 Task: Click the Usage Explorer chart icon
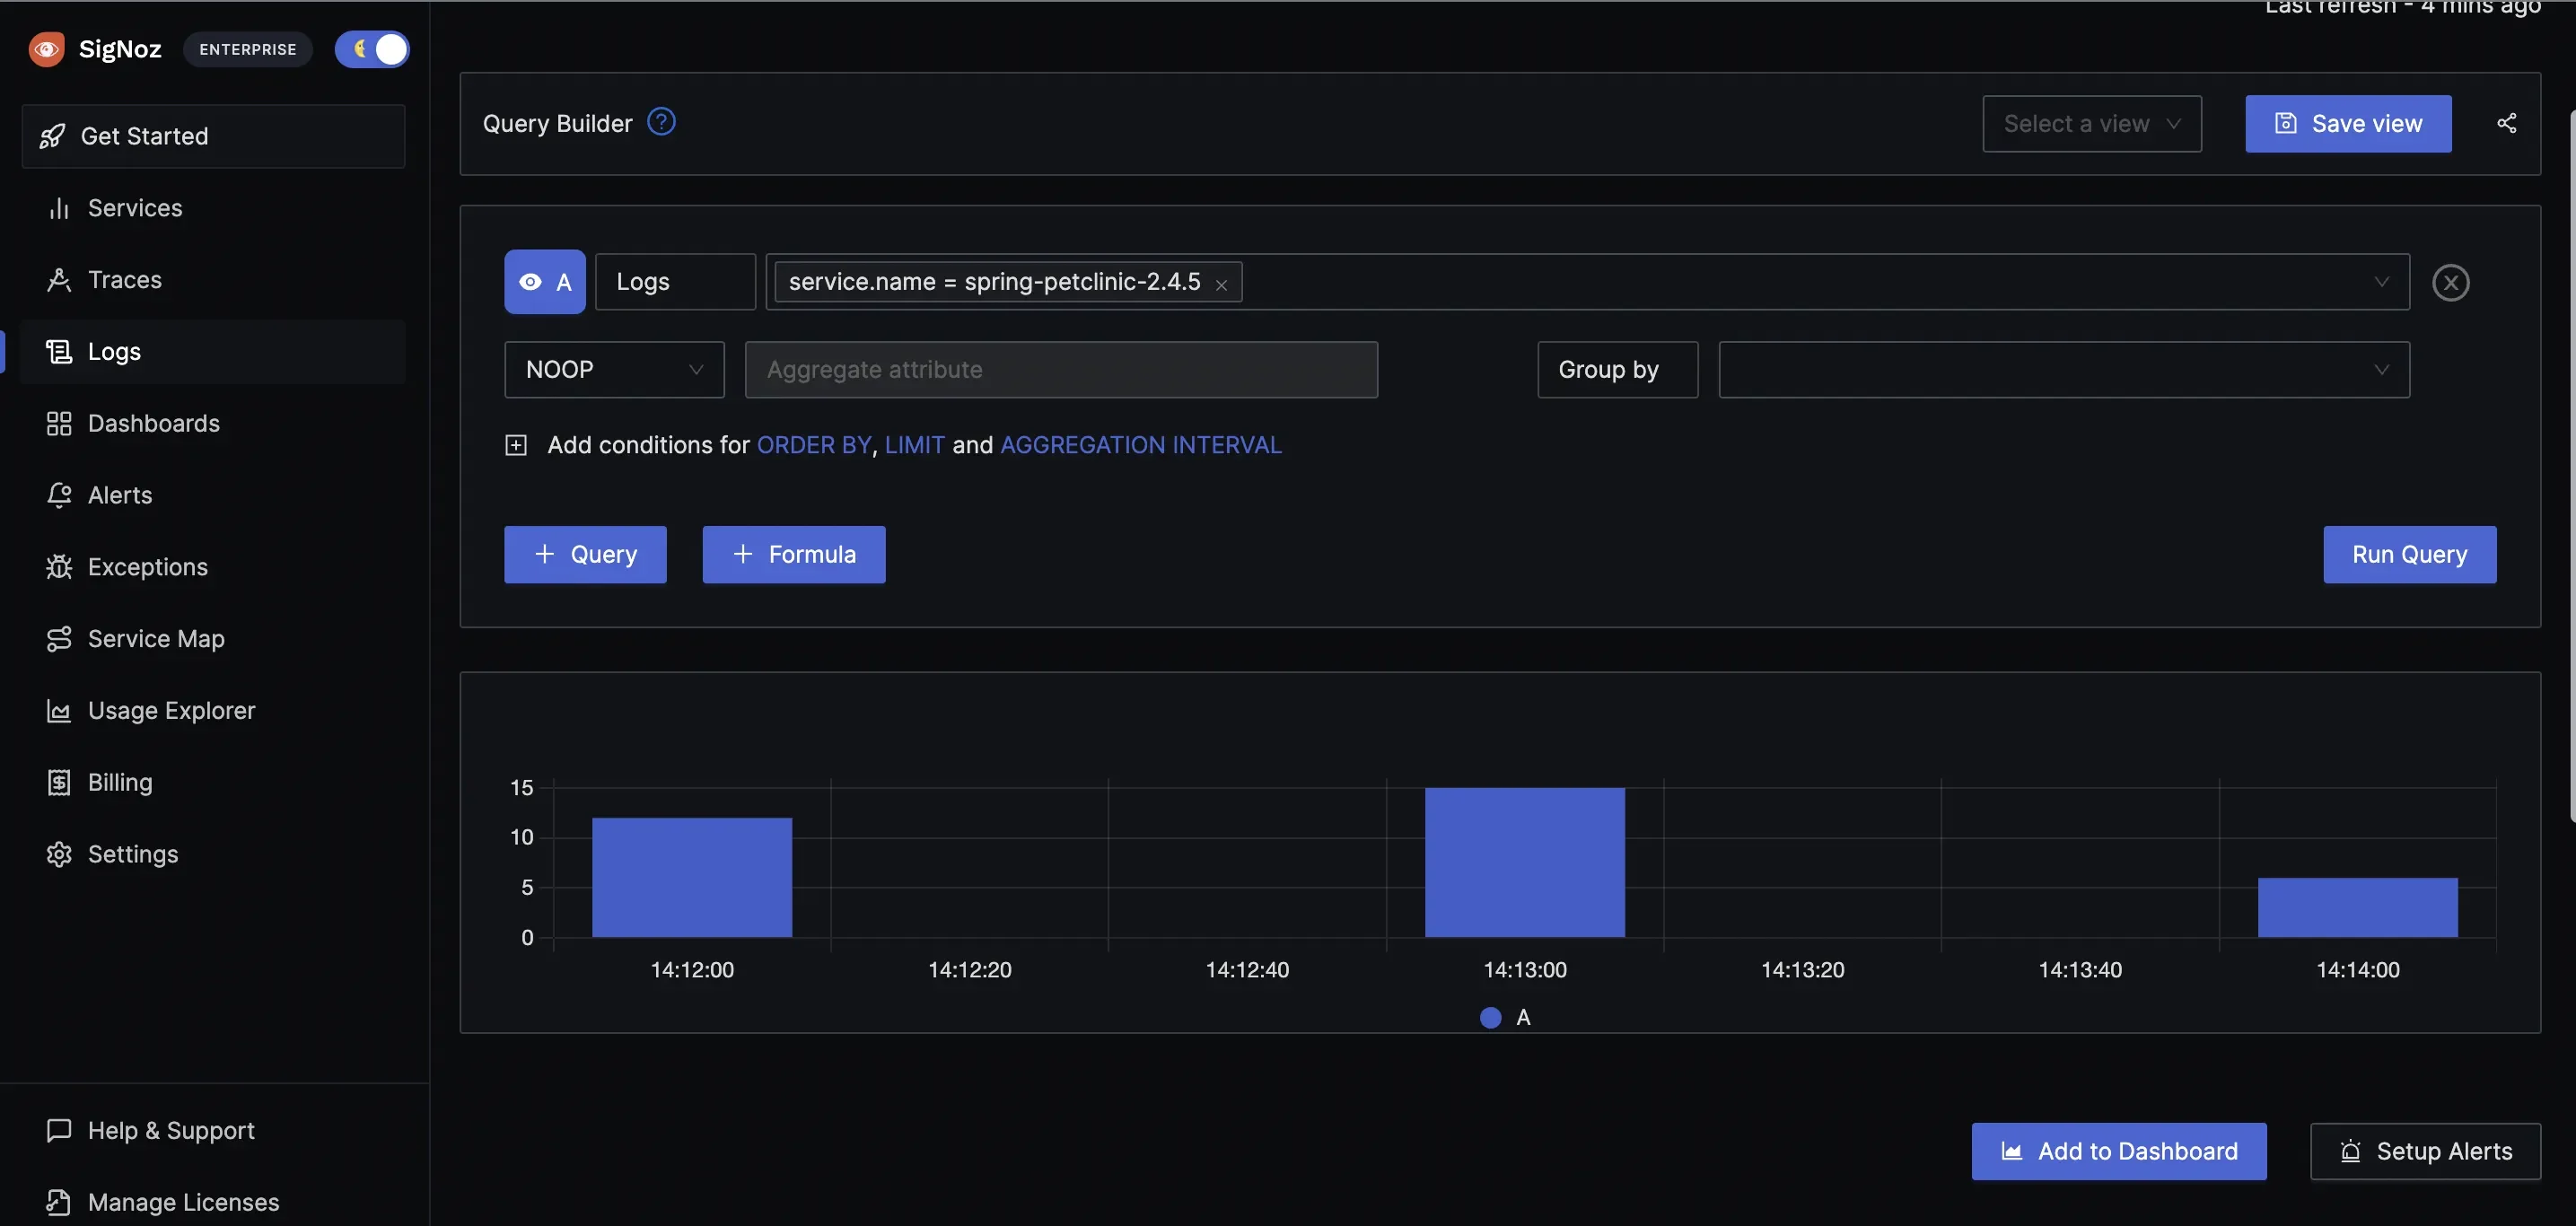(59, 711)
